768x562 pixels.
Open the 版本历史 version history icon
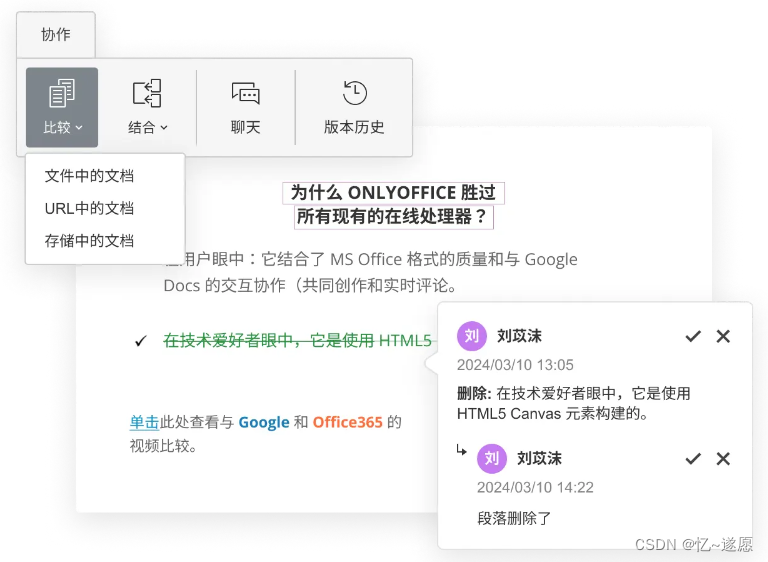click(355, 93)
